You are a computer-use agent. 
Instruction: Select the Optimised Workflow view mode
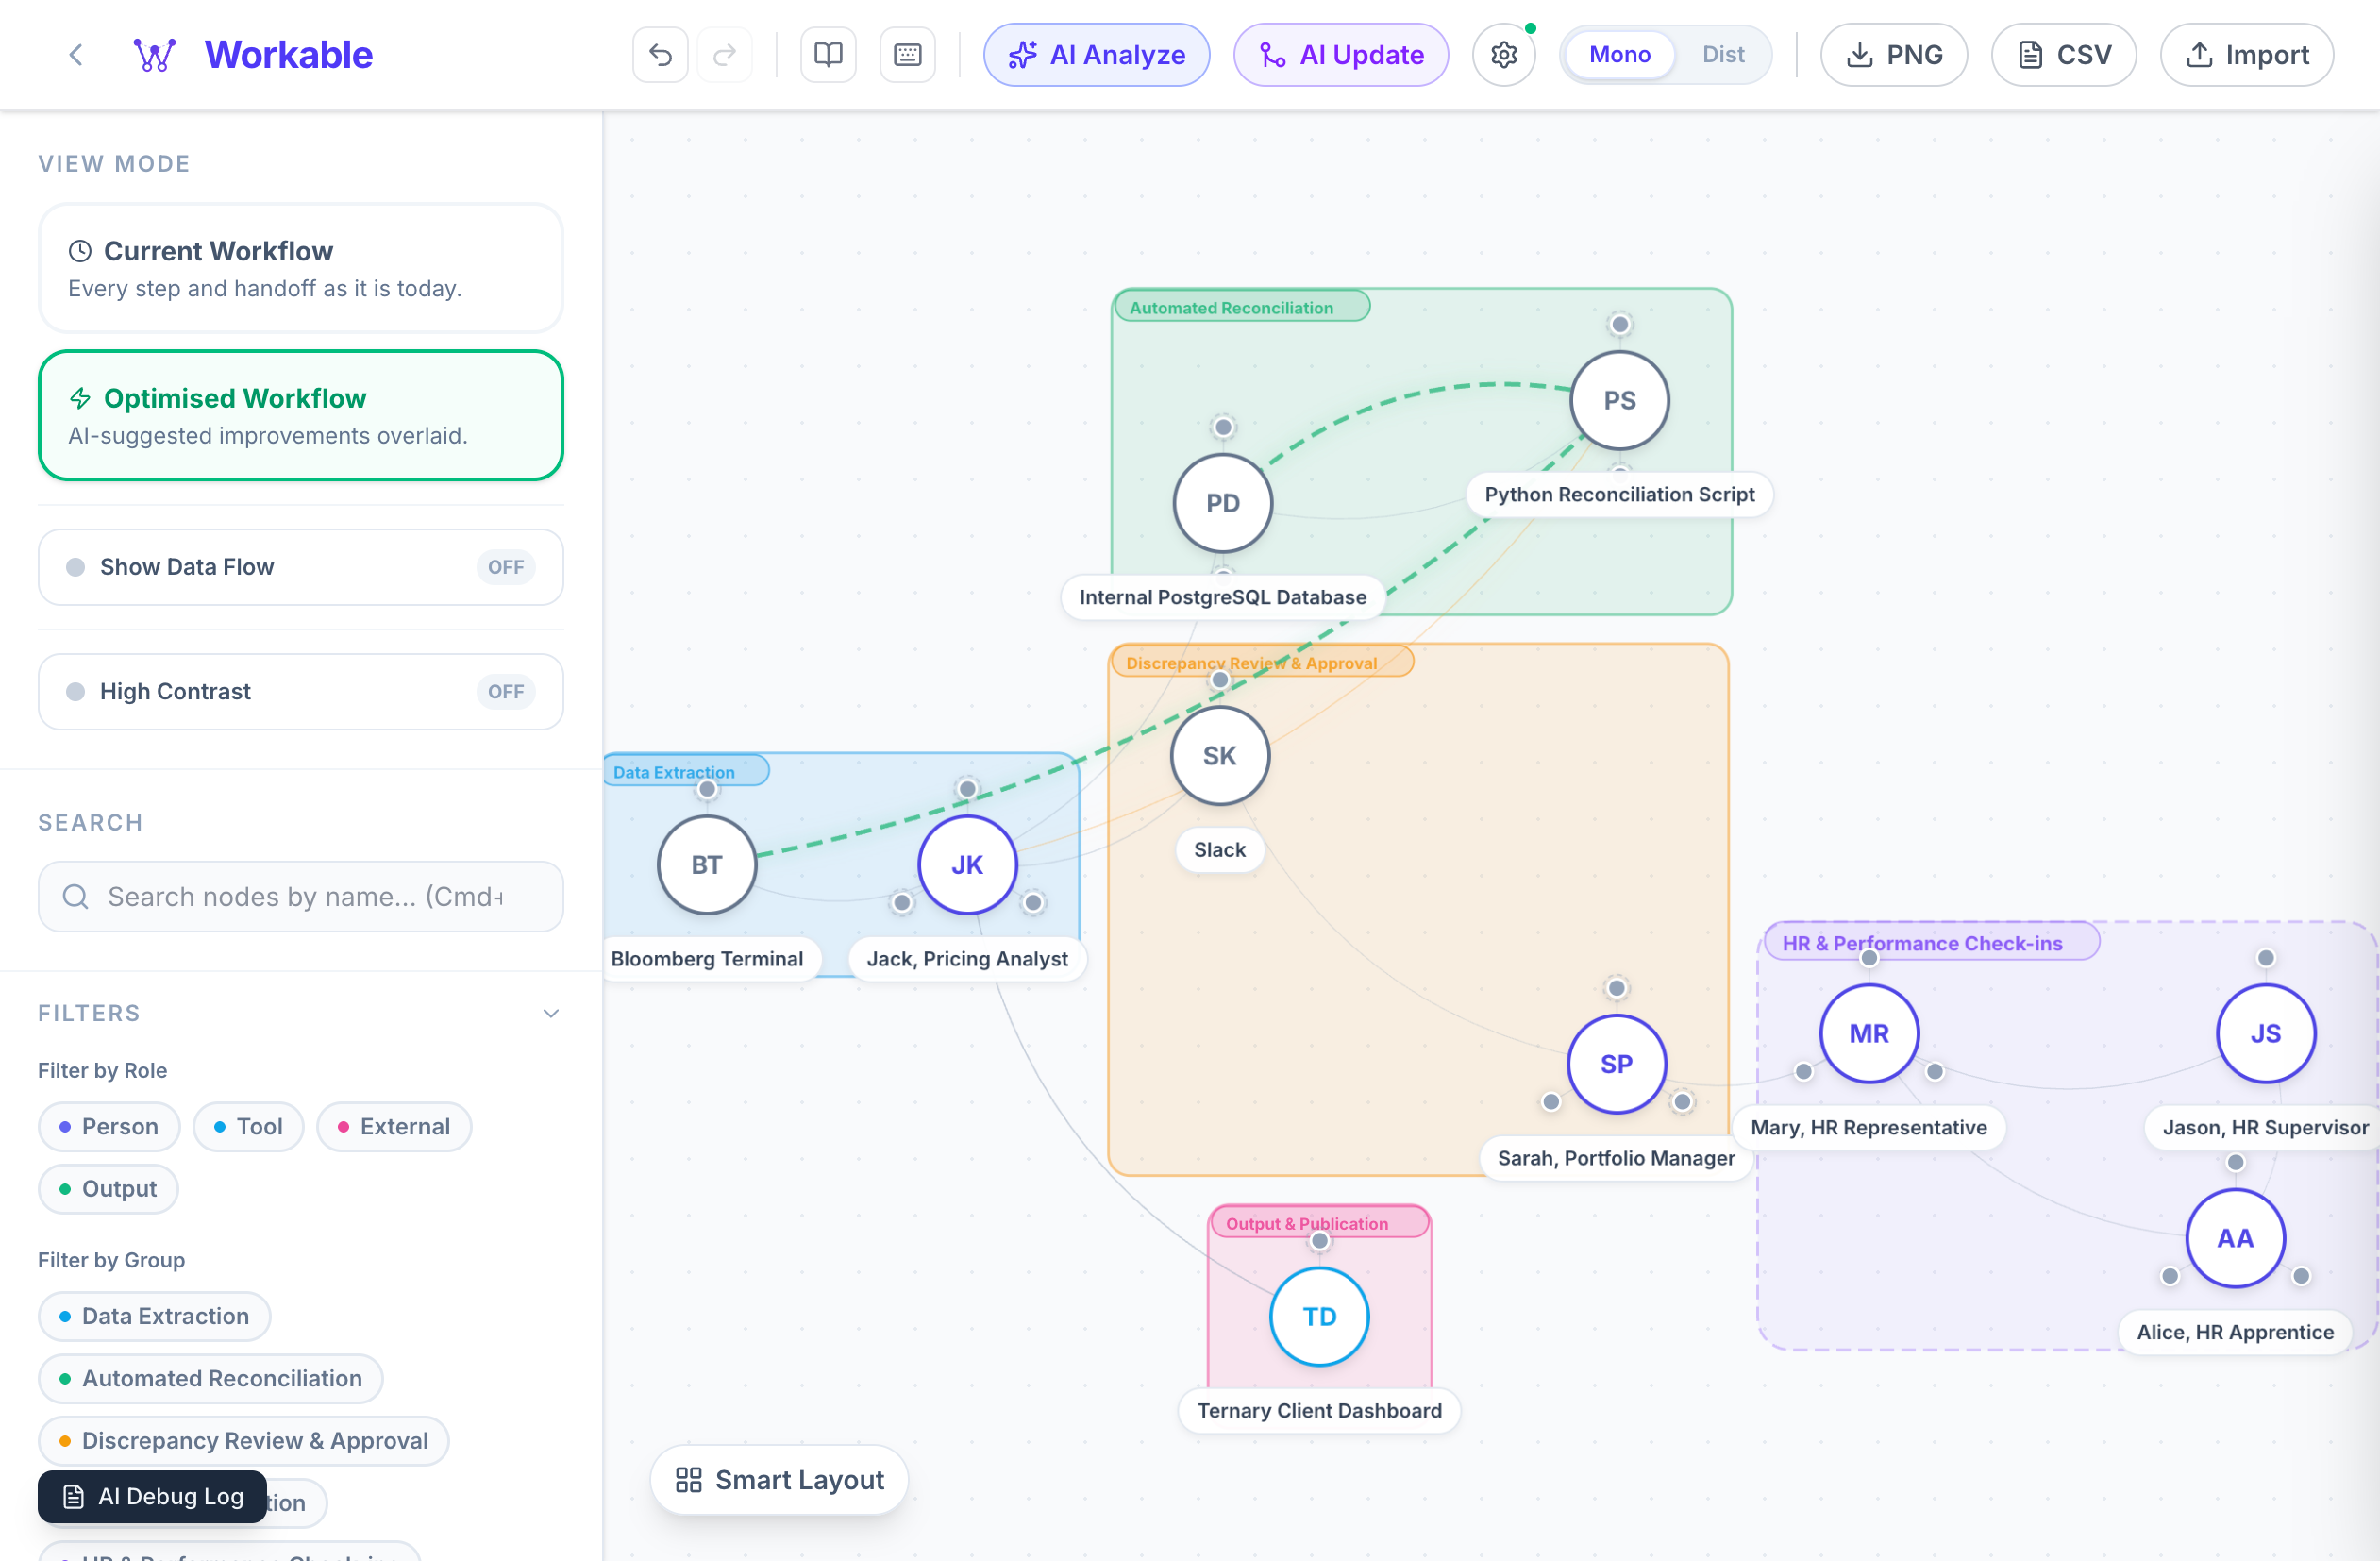point(300,415)
